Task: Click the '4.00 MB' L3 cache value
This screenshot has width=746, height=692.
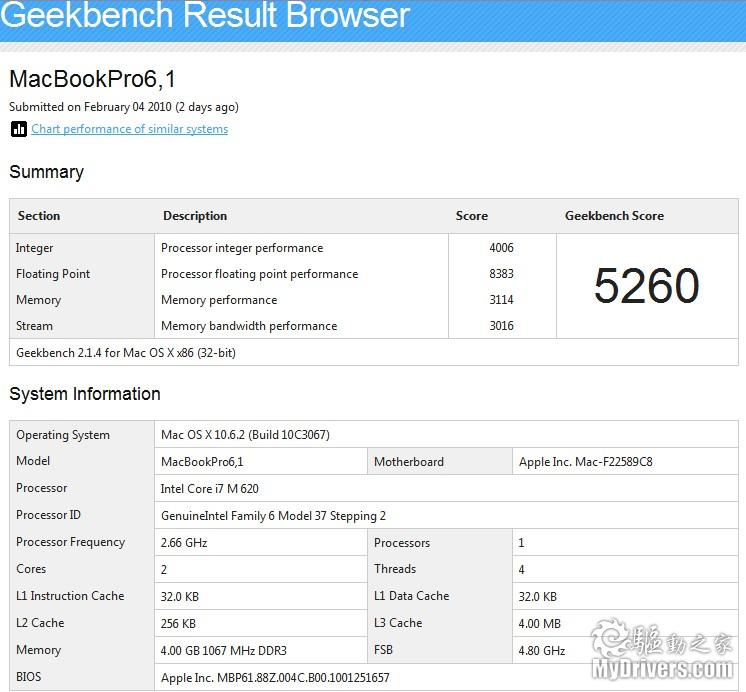Action: pyautogui.click(x=540, y=624)
